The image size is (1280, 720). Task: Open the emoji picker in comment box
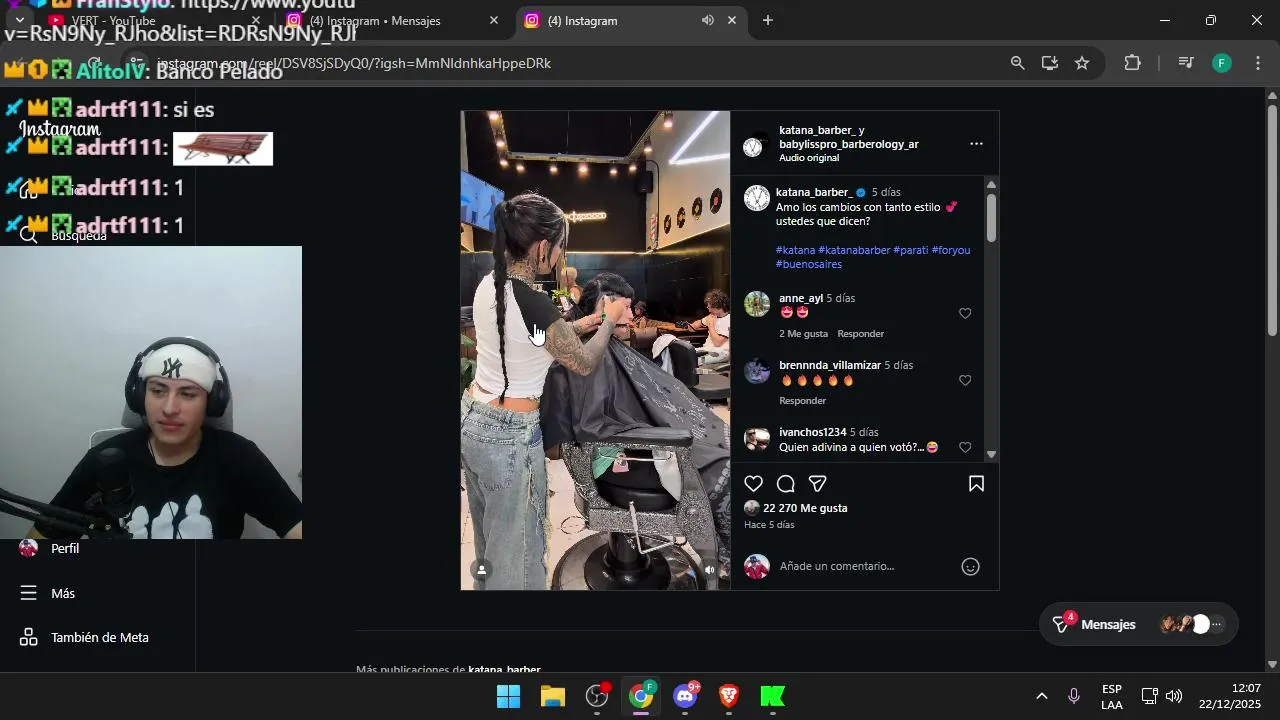[x=970, y=566]
